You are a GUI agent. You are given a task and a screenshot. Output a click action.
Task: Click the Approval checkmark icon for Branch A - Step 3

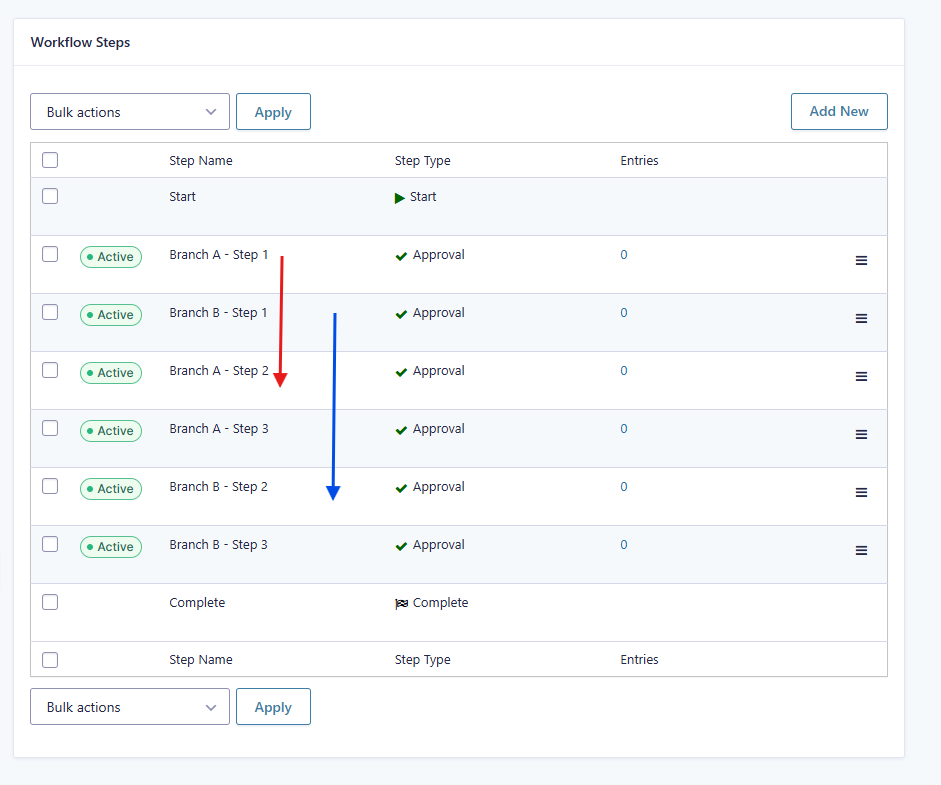tap(402, 428)
